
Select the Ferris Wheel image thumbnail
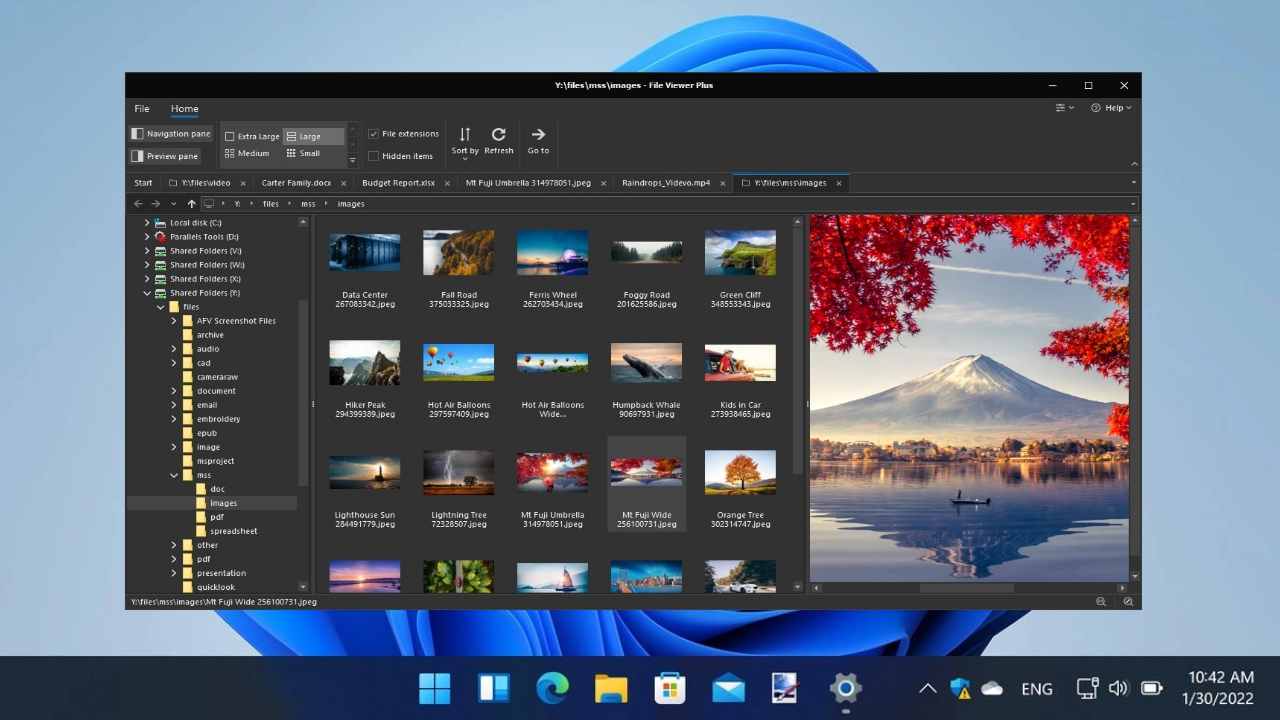pos(552,253)
